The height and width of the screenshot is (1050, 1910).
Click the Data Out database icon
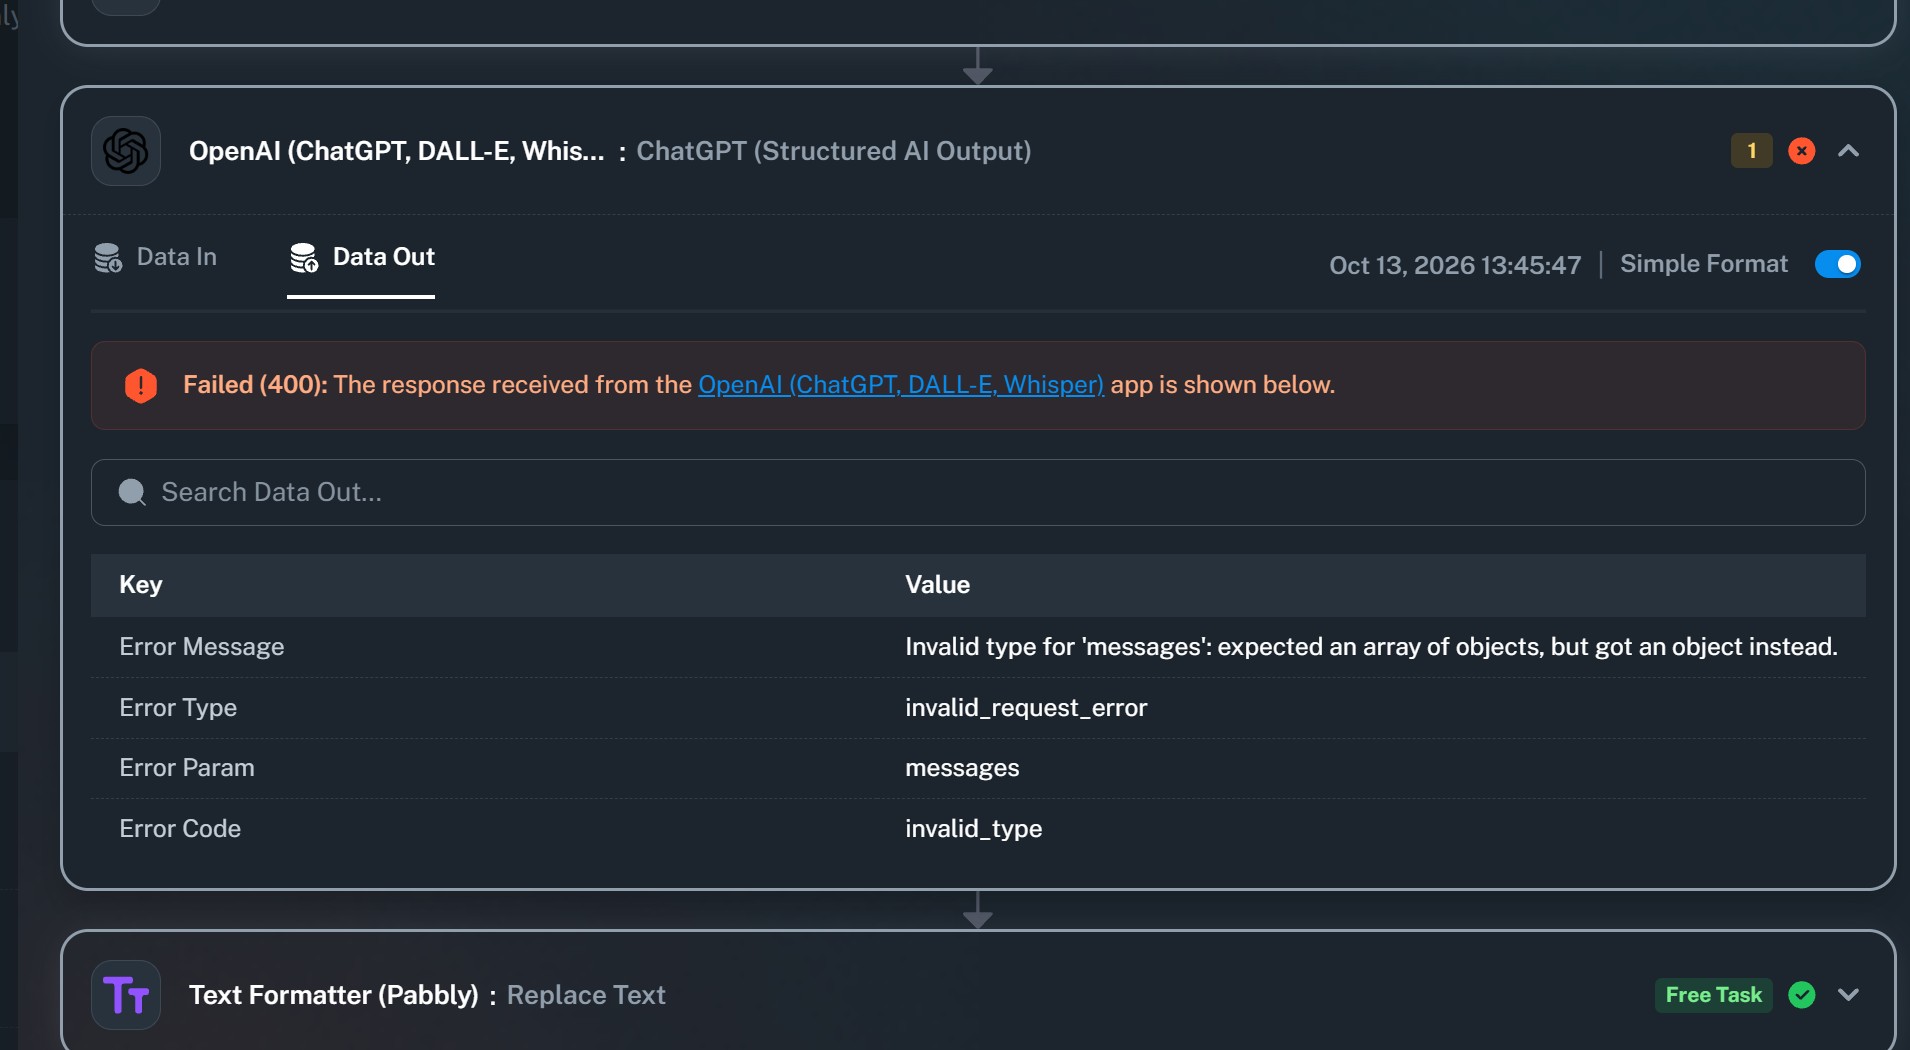coord(304,258)
